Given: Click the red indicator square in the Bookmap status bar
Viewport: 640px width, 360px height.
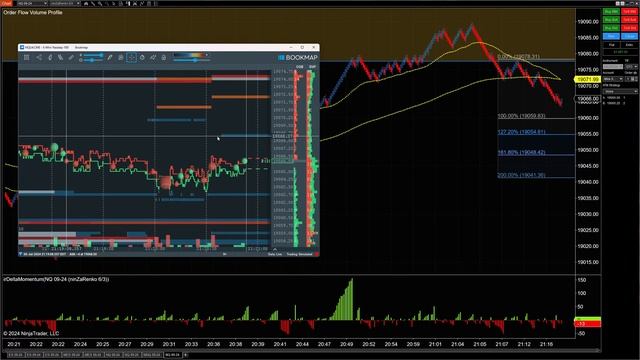Looking at the screenshot, I should pyautogui.click(x=317, y=254).
